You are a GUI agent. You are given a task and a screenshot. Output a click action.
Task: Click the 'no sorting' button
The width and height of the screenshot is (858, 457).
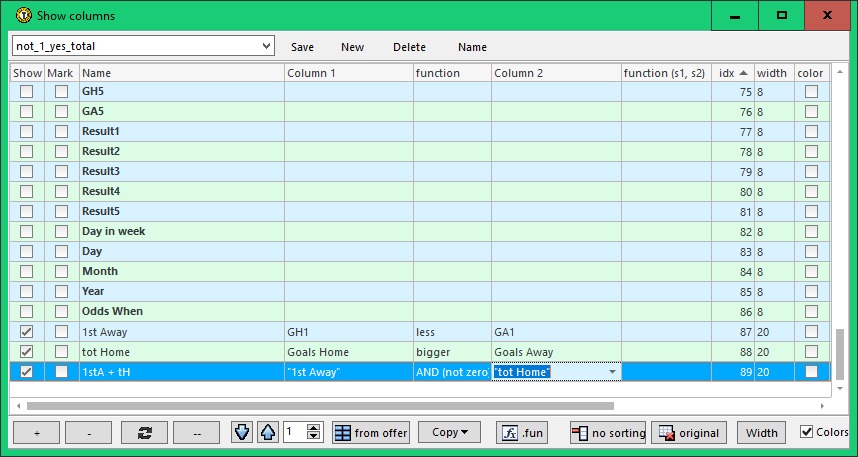pos(607,433)
